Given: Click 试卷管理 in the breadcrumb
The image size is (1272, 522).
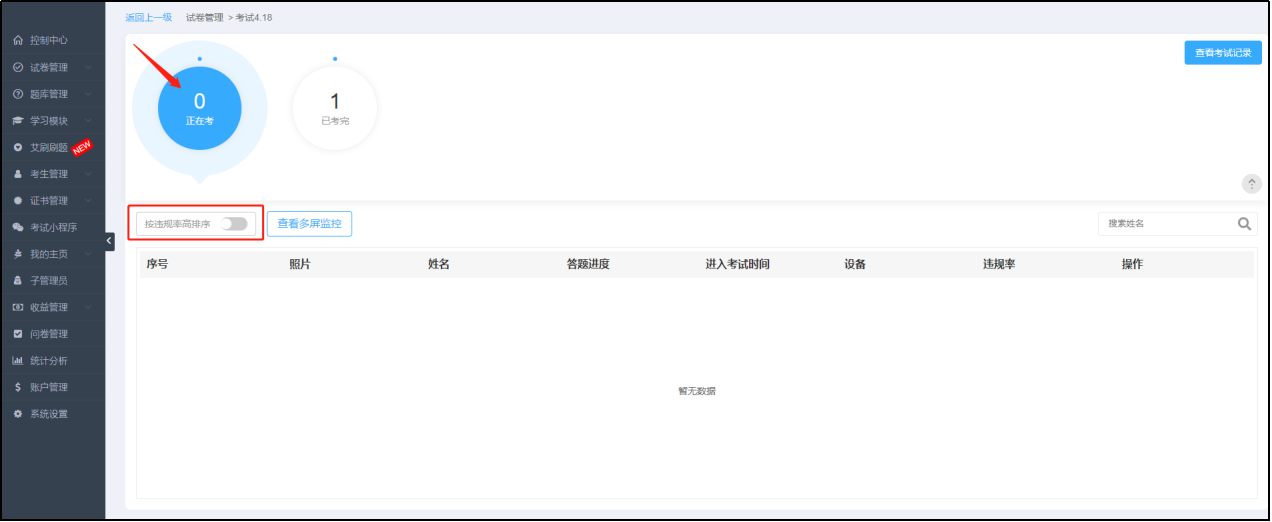Looking at the screenshot, I should (205, 18).
